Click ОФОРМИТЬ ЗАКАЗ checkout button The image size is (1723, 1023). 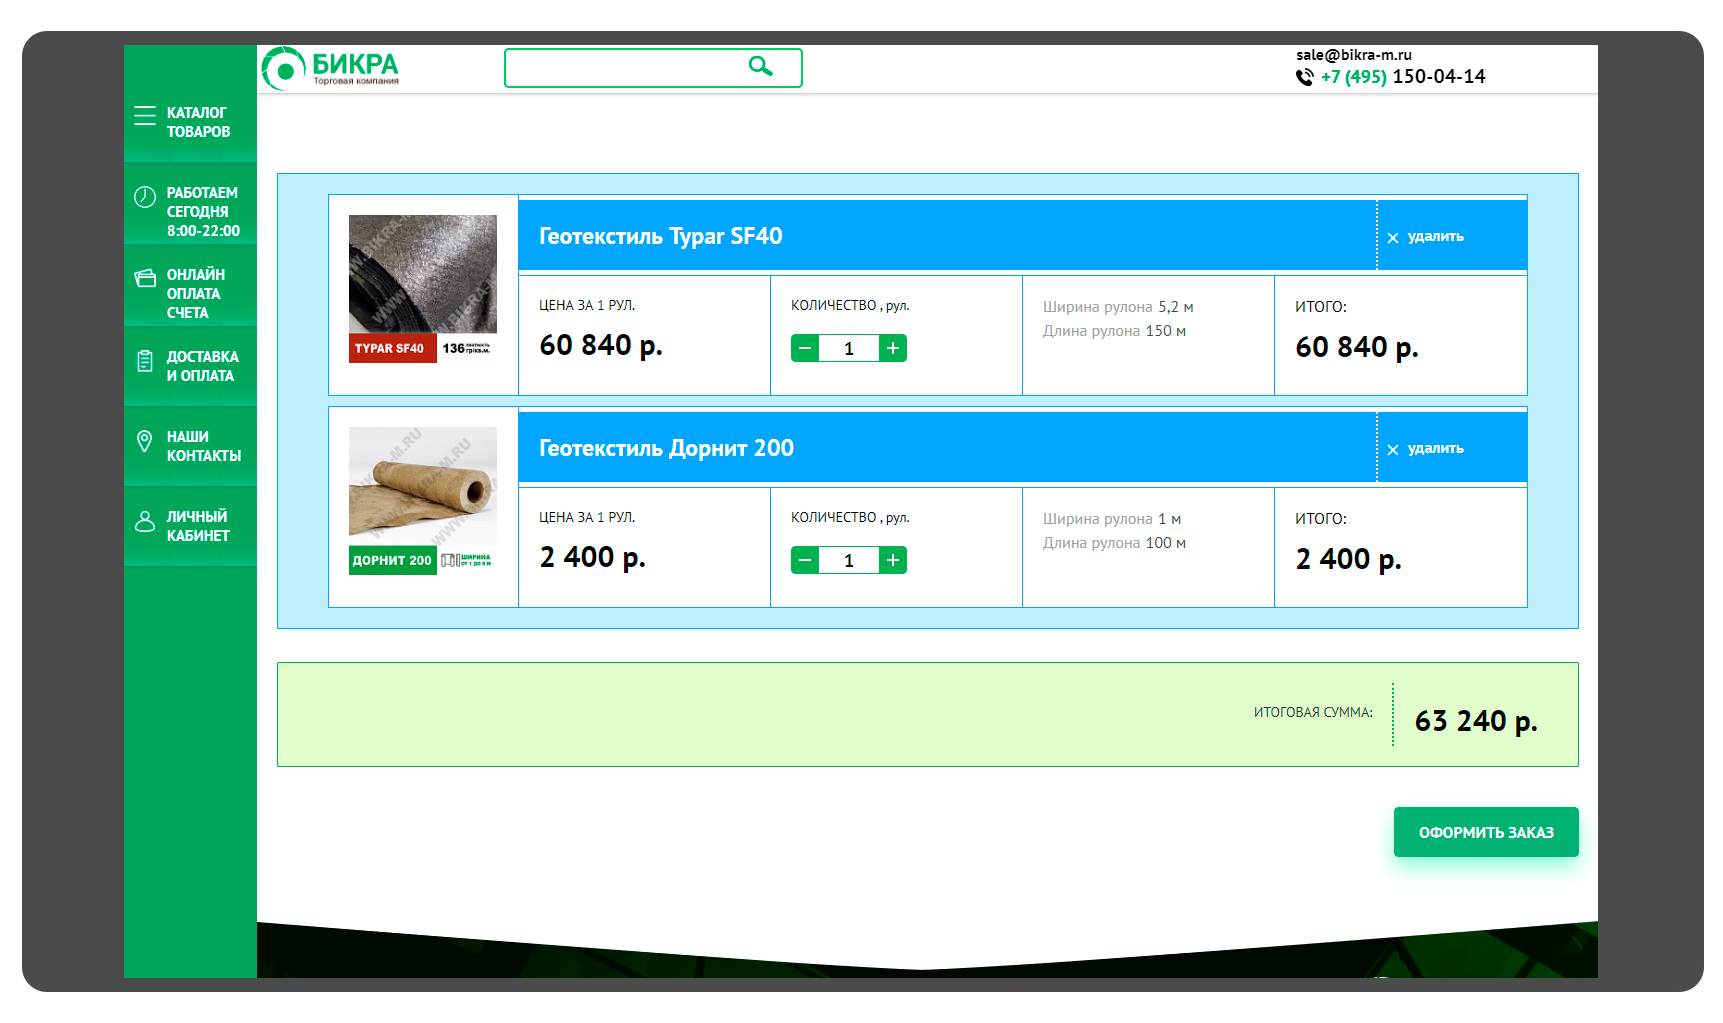[1486, 832]
